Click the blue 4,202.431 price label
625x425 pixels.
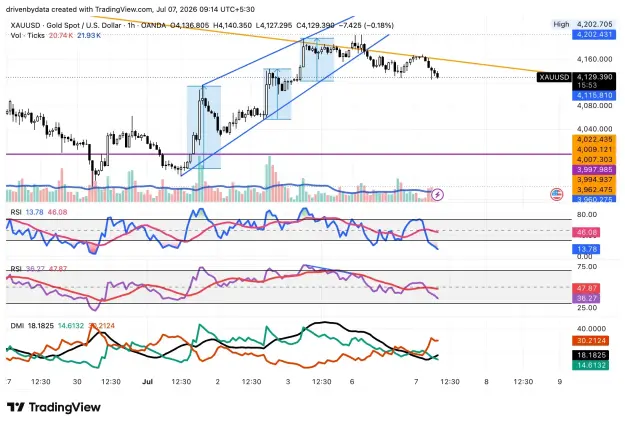(594, 34)
